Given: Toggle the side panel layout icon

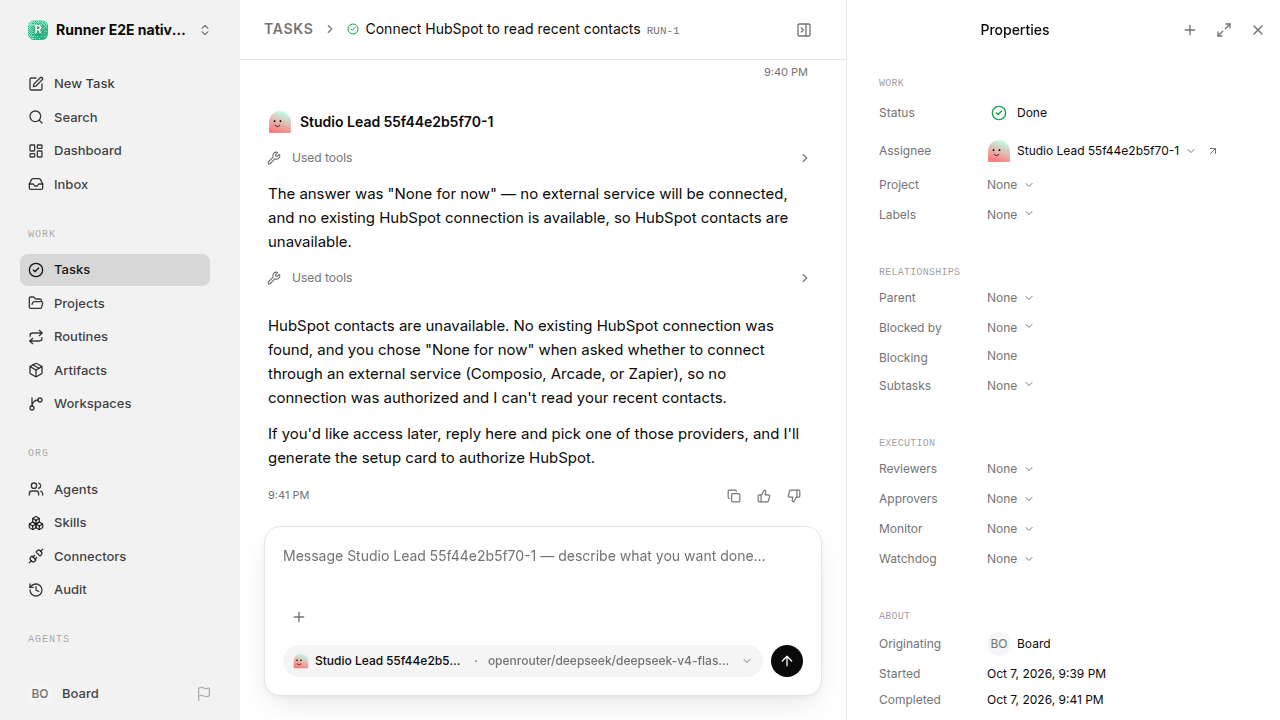Looking at the screenshot, I should 804,30.
